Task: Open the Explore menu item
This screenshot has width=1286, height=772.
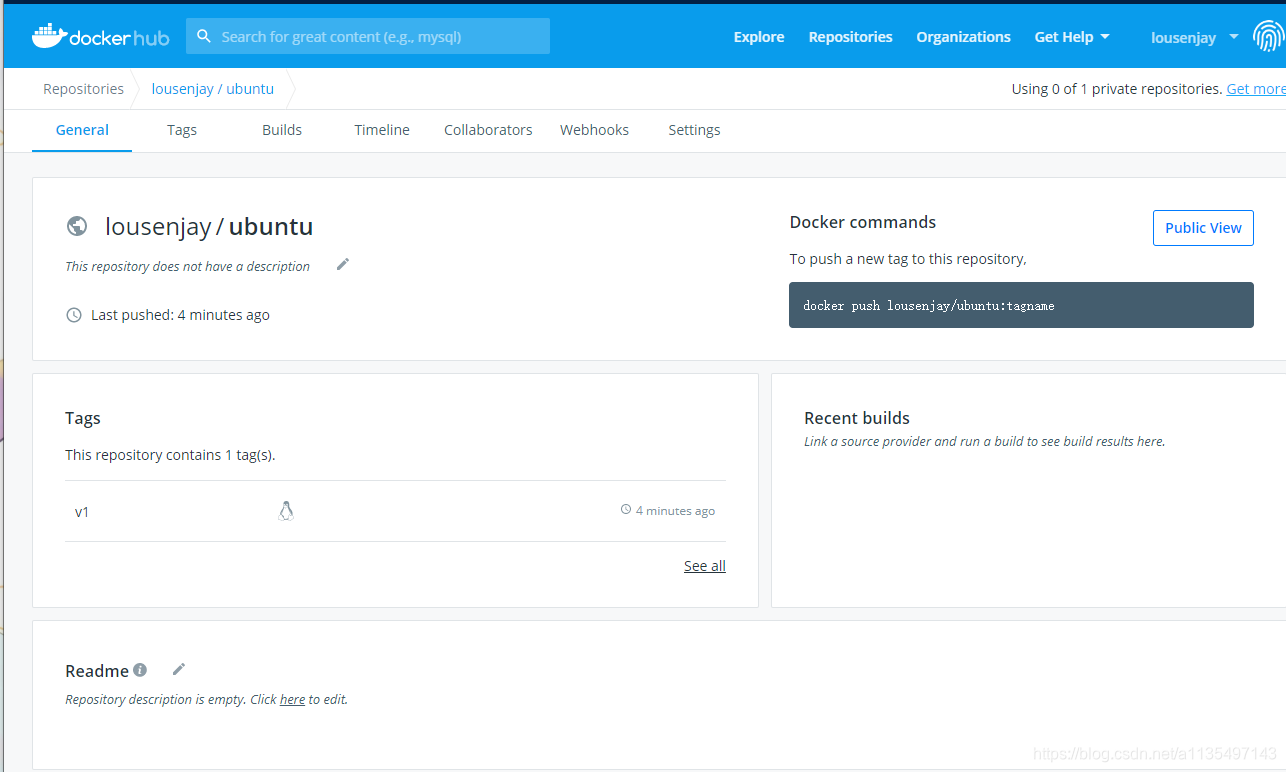Action: [x=759, y=37]
